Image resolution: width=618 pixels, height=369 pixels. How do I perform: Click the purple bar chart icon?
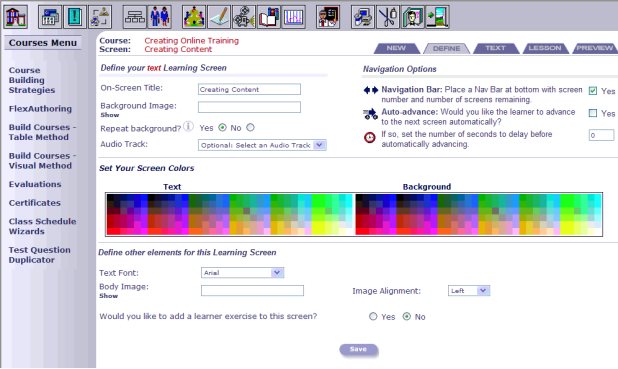(x=294, y=17)
